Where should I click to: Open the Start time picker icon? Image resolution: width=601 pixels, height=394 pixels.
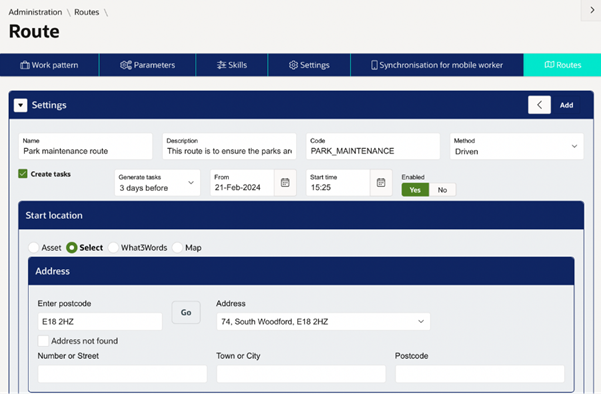click(381, 183)
